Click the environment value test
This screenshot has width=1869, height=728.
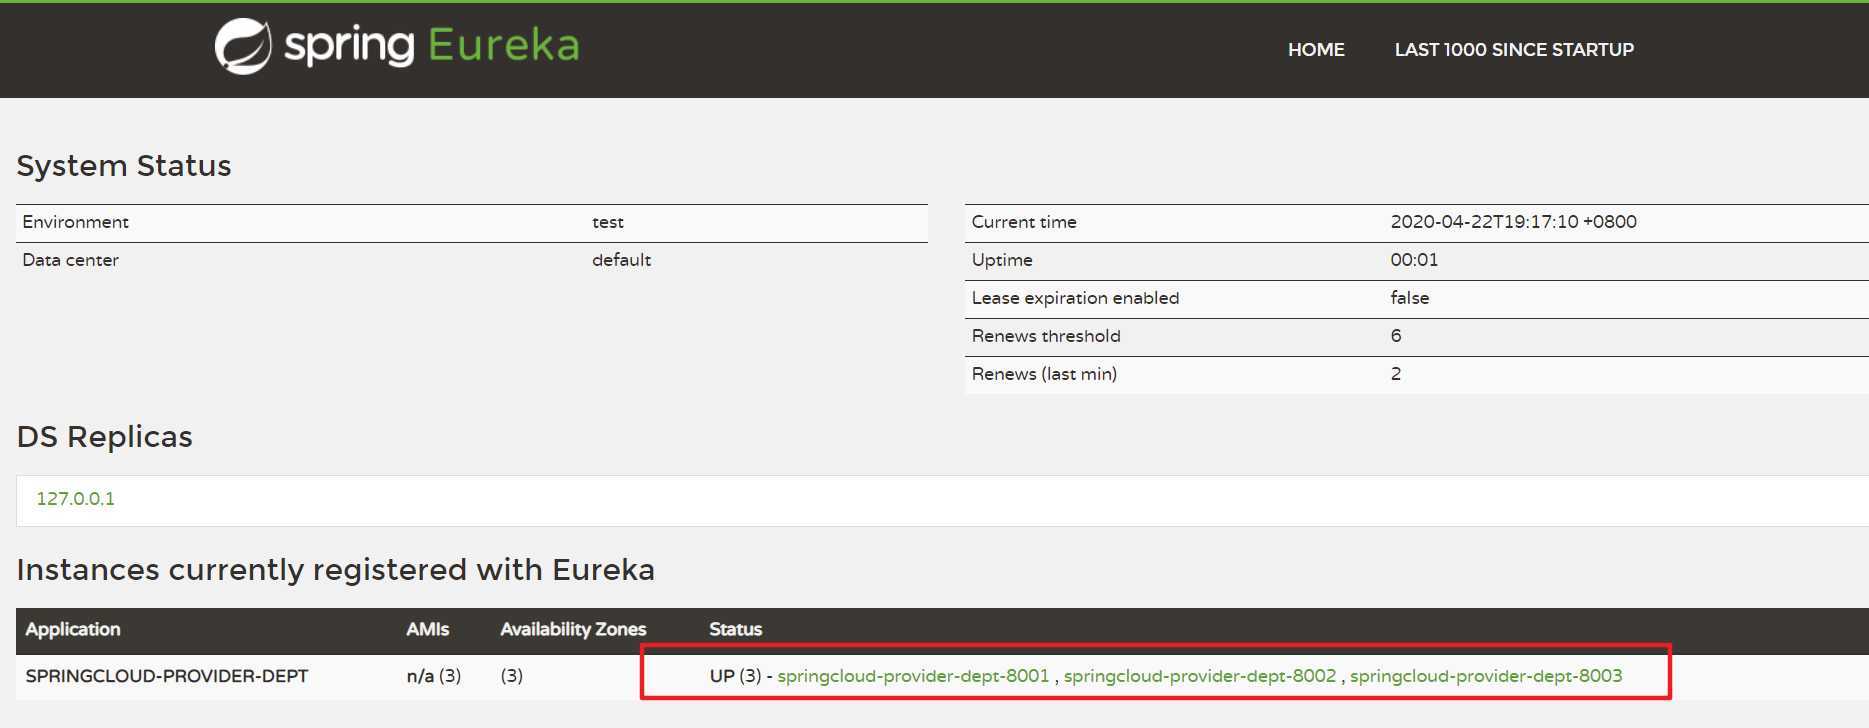[608, 222]
